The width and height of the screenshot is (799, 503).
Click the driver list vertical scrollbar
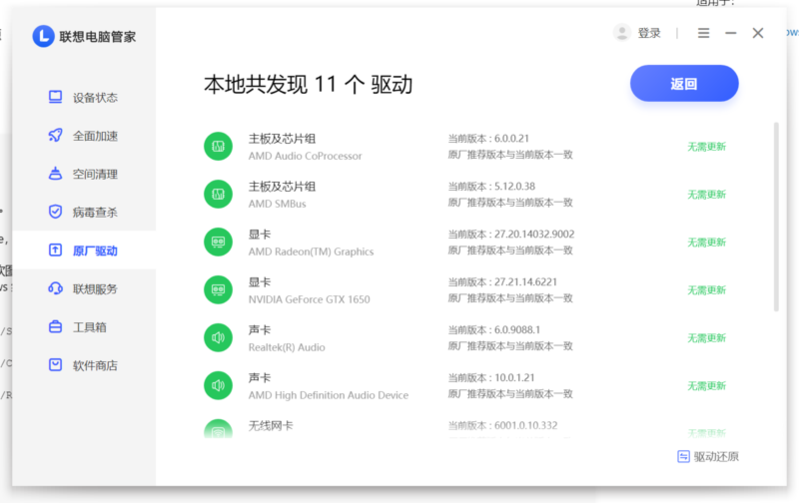coord(776,215)
